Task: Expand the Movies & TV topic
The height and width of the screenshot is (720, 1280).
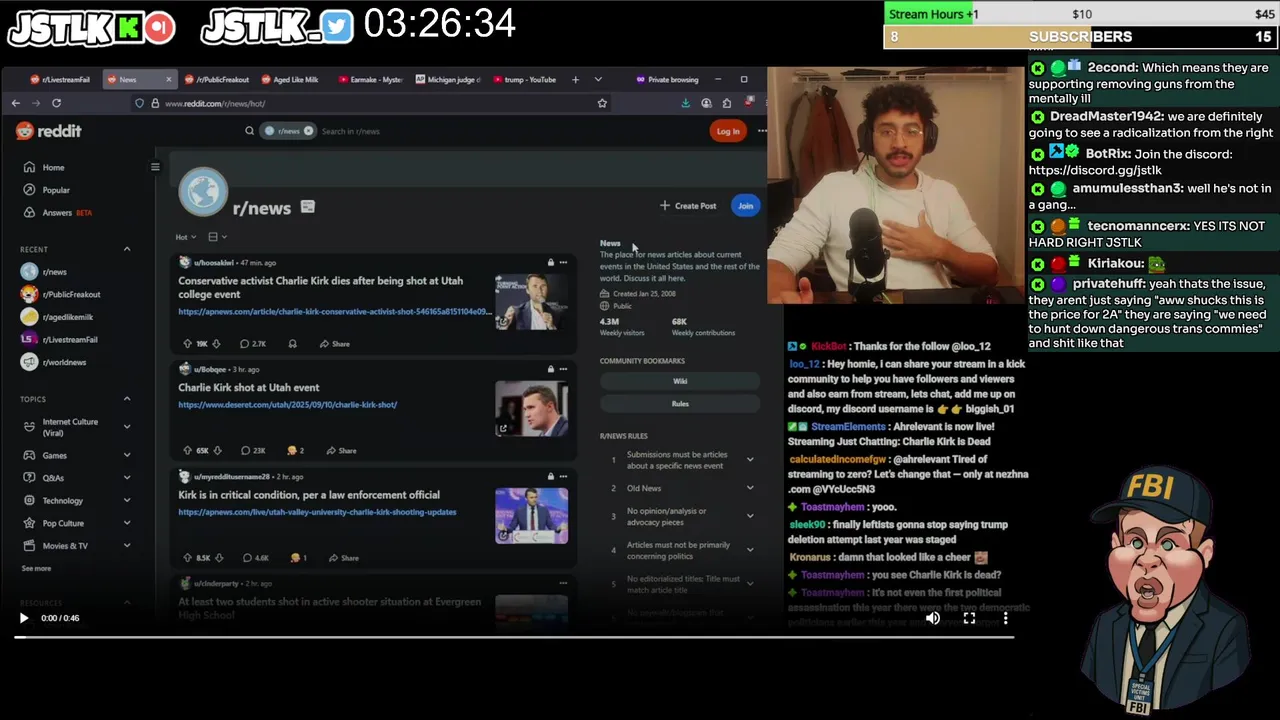Action: [x=127, y=545]
